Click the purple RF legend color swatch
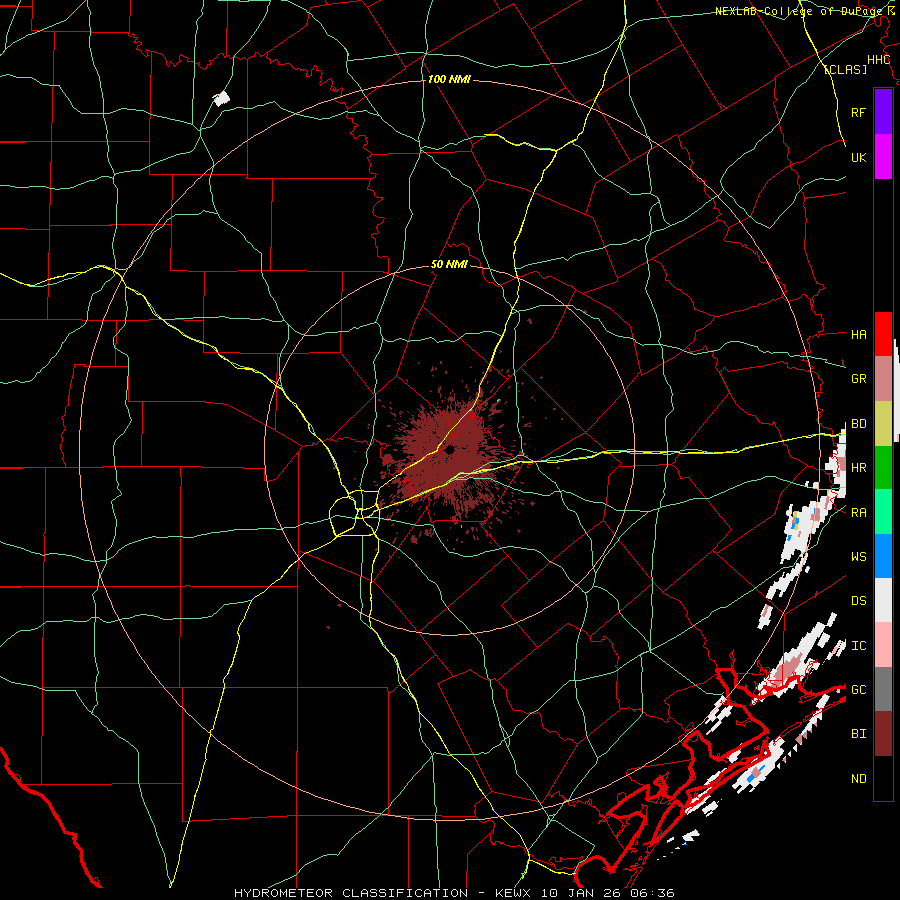900x900 pixels. tap(883, 112)
